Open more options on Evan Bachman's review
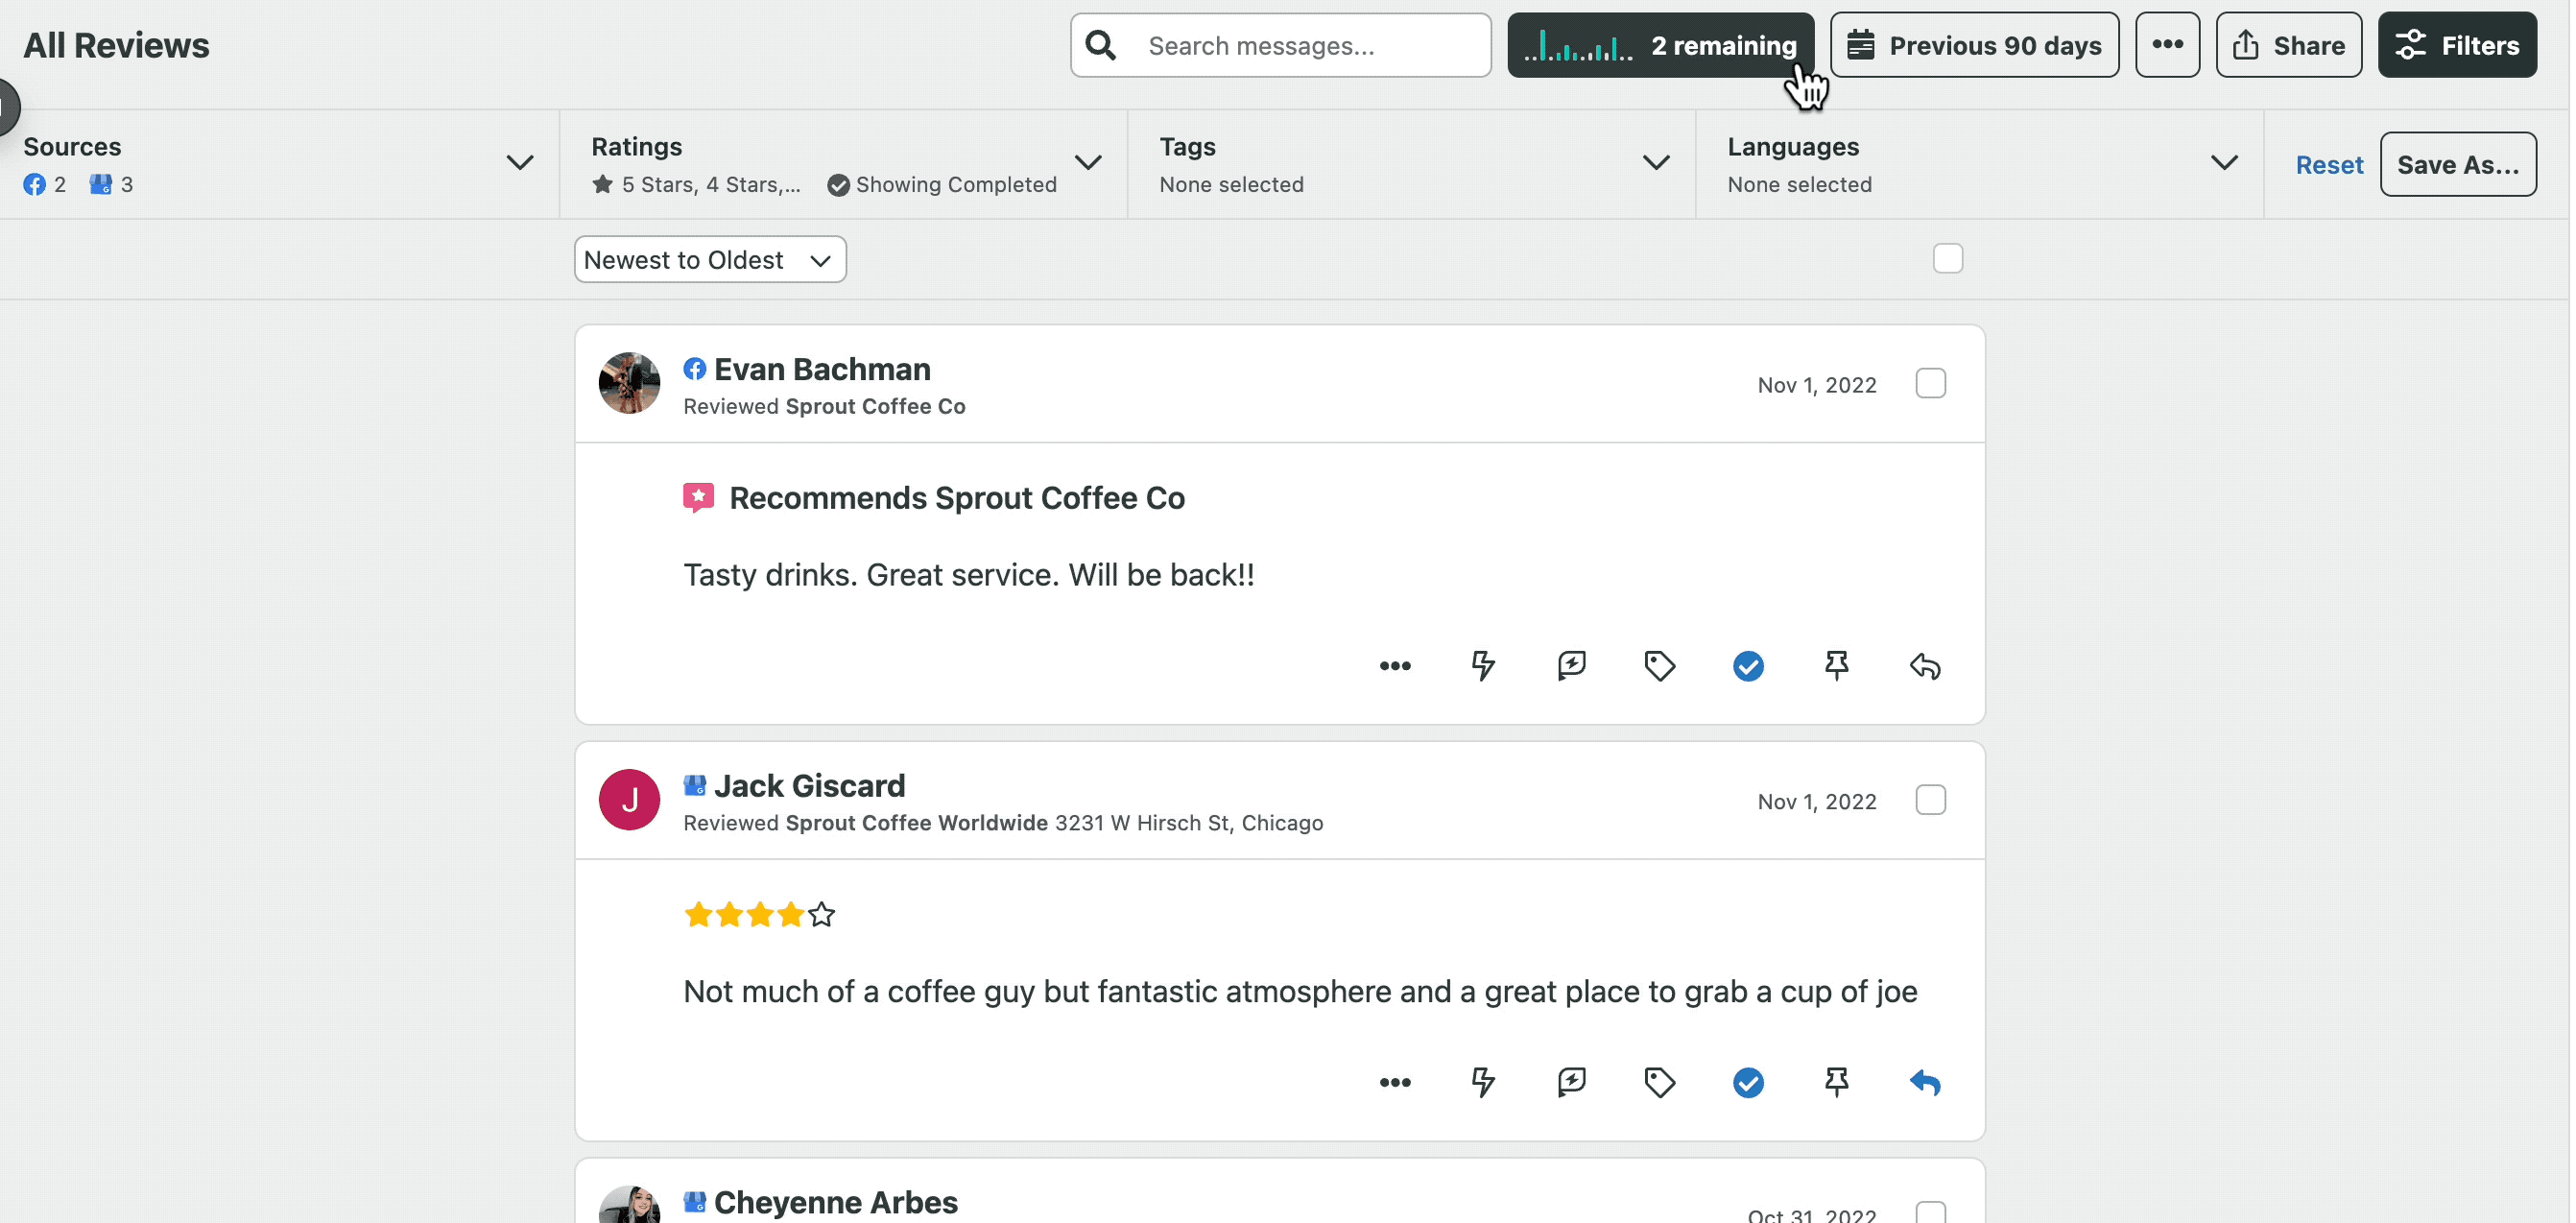 (1395, 666)
